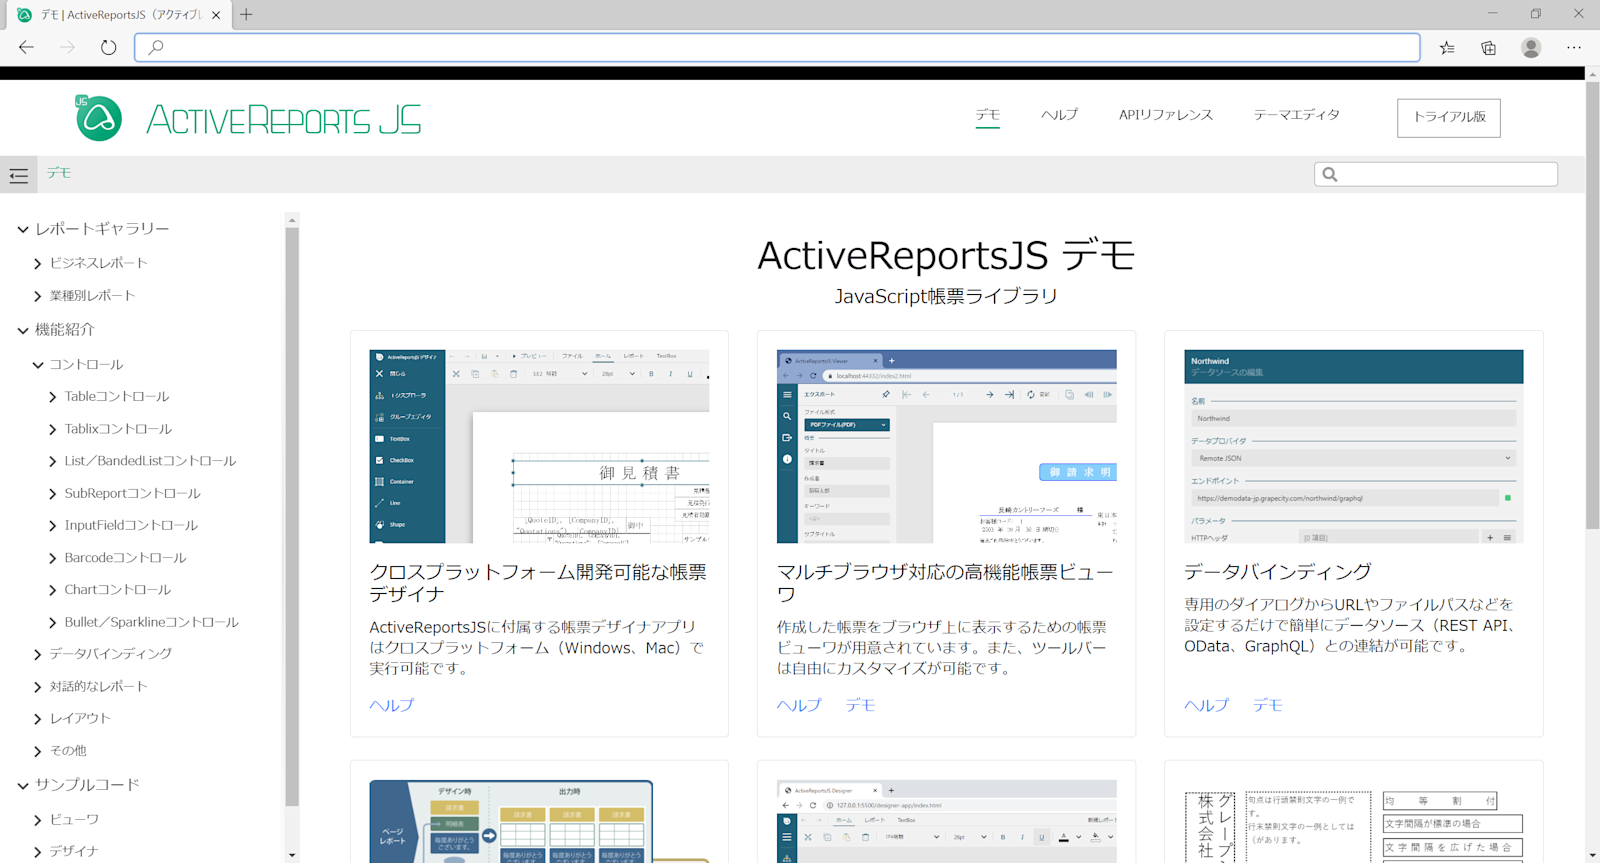Viewport: 1600px width, 863px height.
Task: Open browser favorites star icon
Action: [1447, 47]
